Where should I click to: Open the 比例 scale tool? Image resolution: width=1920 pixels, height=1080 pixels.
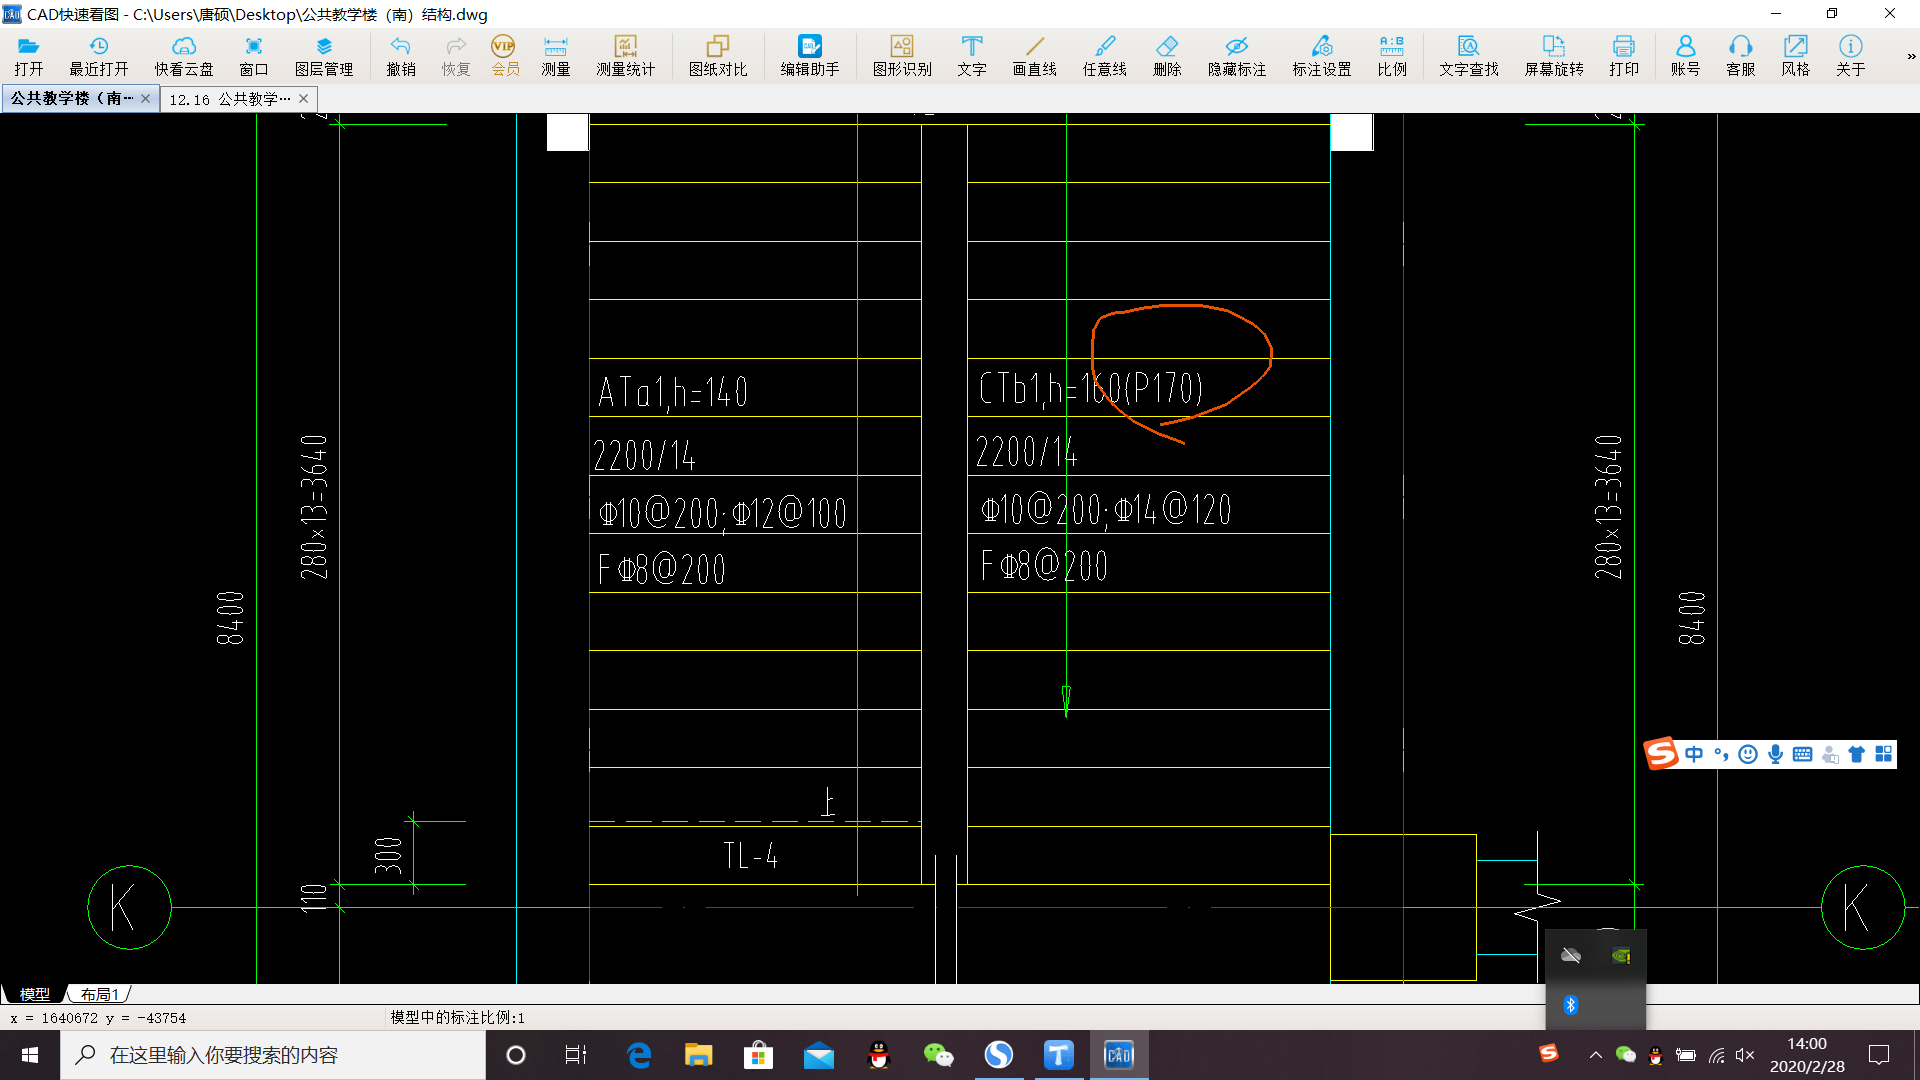click(x=1392, y=56)
